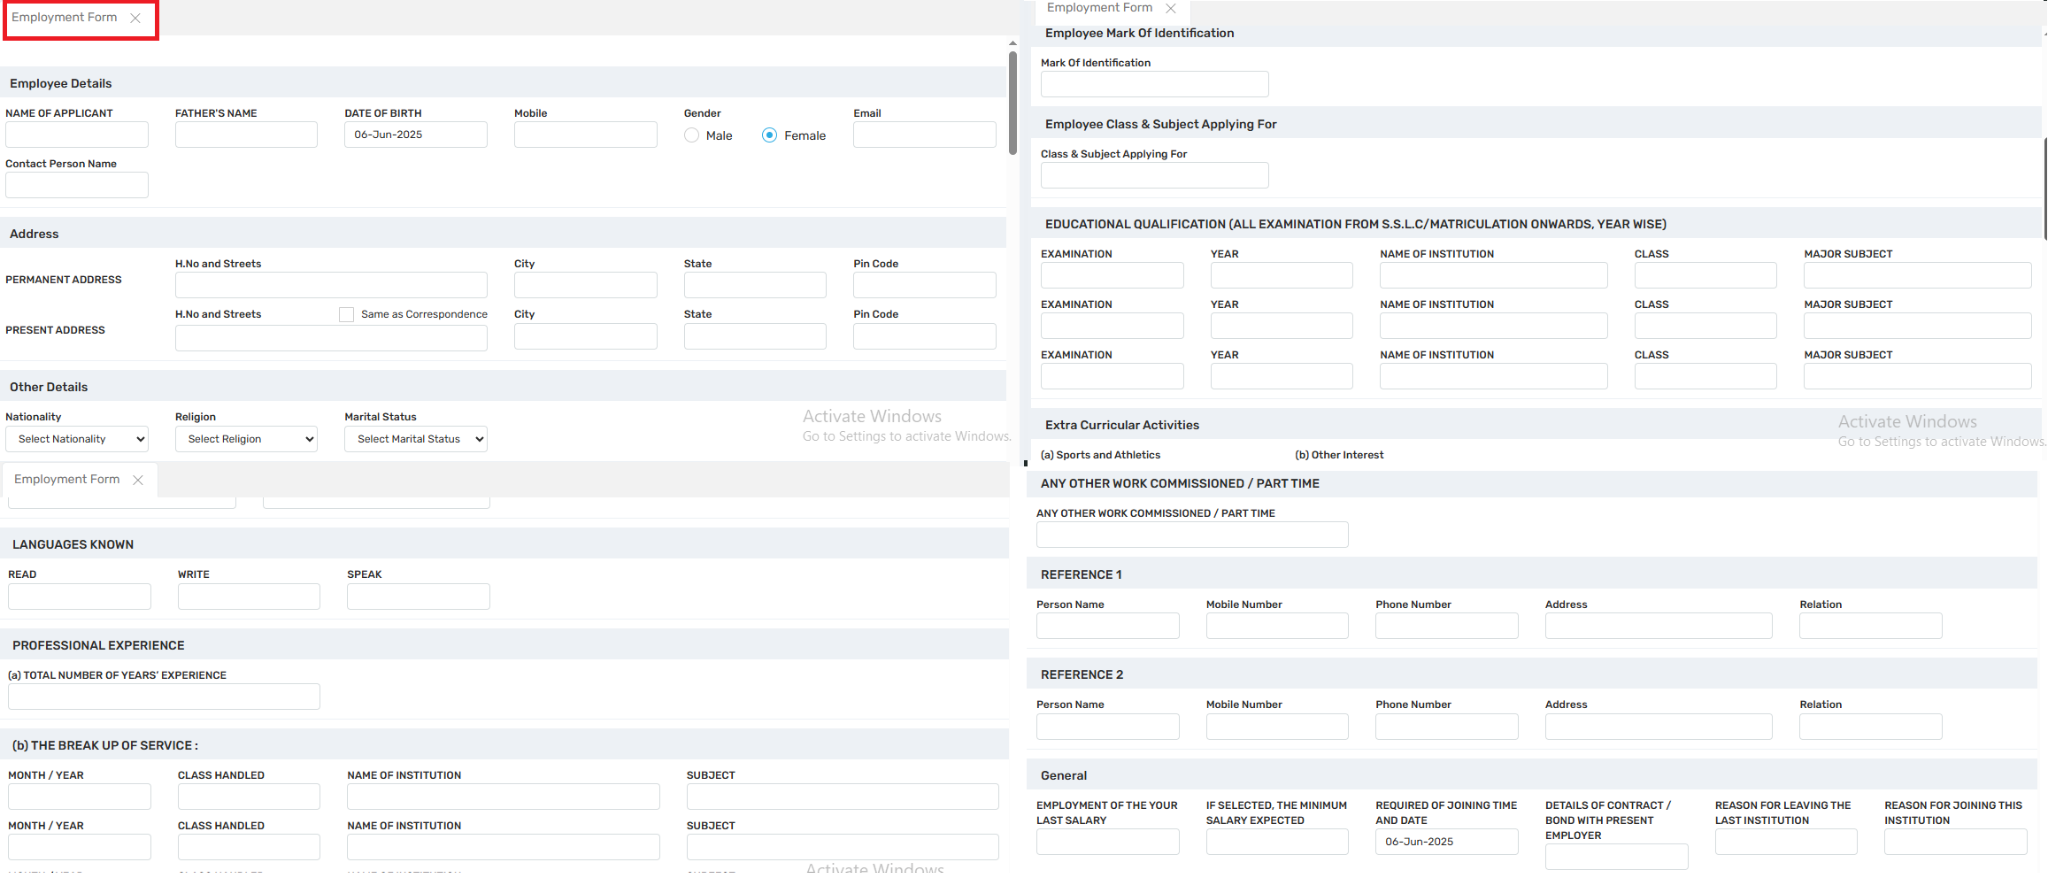The height and width of the screenshot is (873, 2048).
Task: Focus Reference 2 Address field
Action: pos(1659,727)
